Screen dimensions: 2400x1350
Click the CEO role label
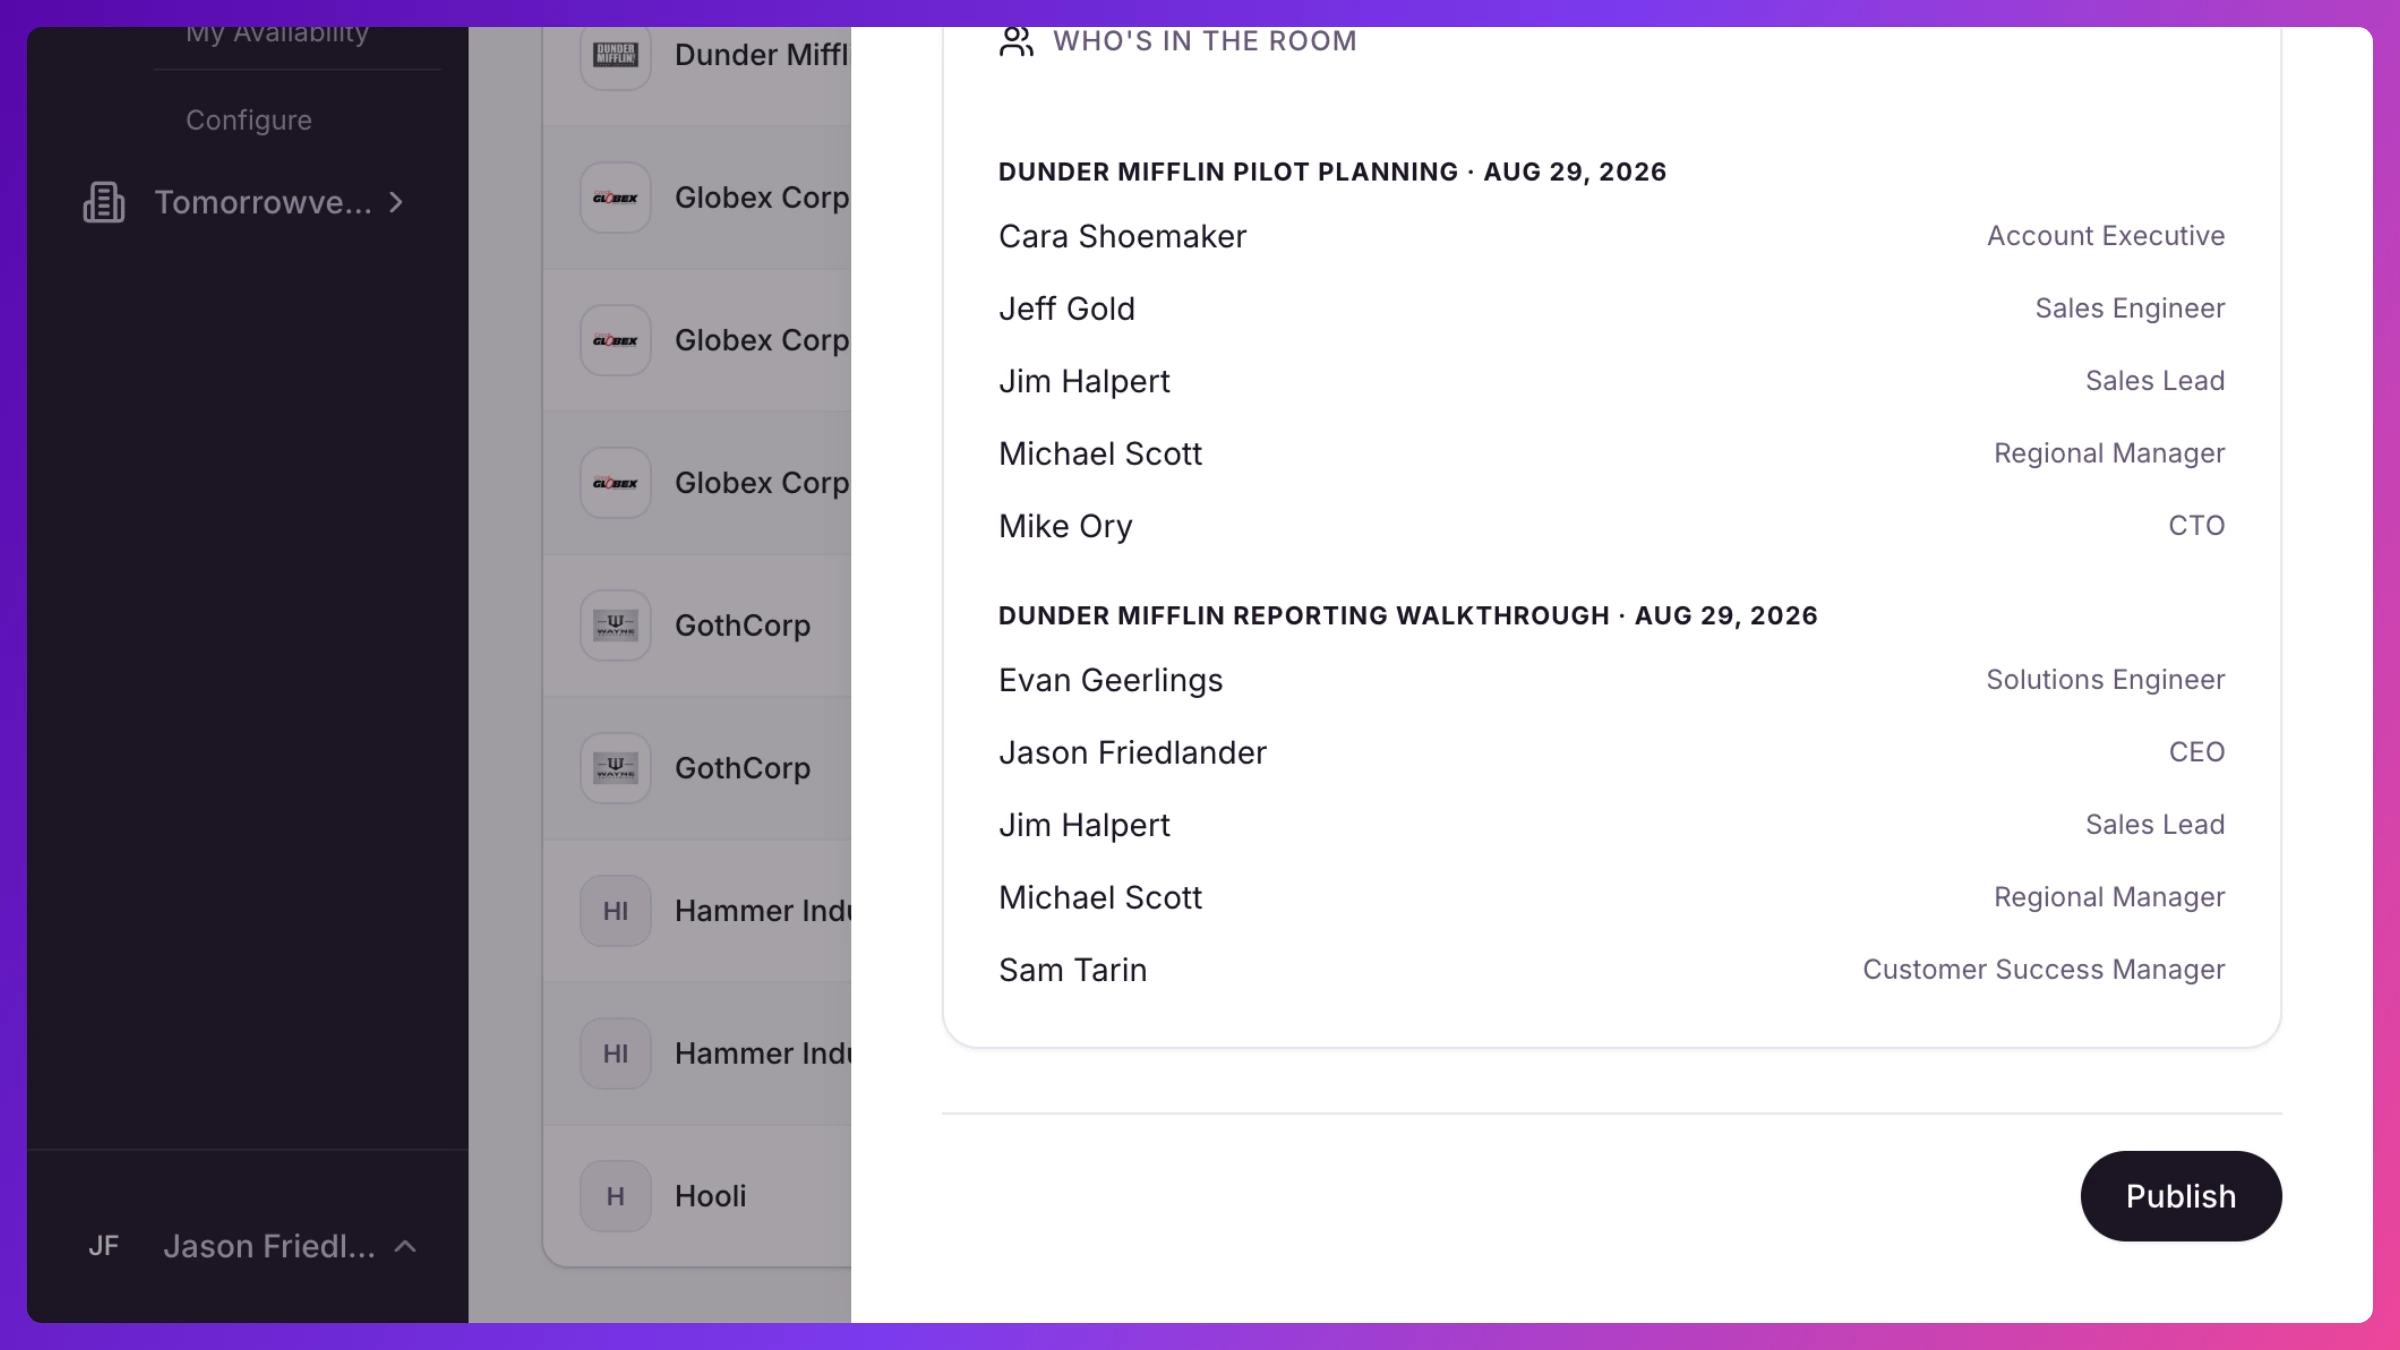2196,752
